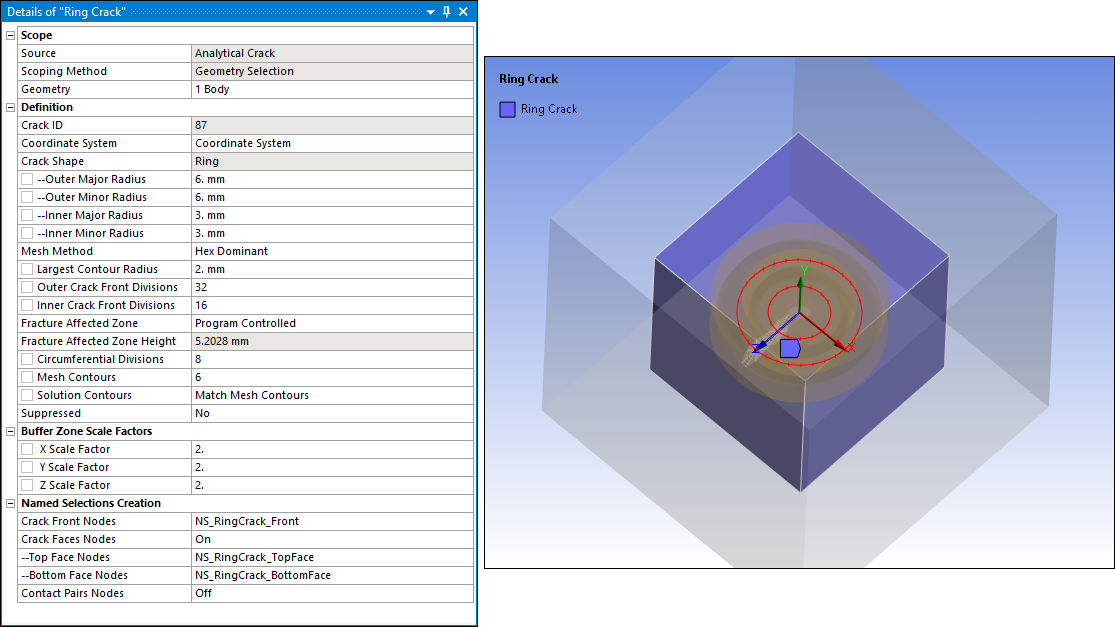Screen dimensions: 1115x627
Task: Check the Mesh Contours parameter box
Action: click(27, 377)
